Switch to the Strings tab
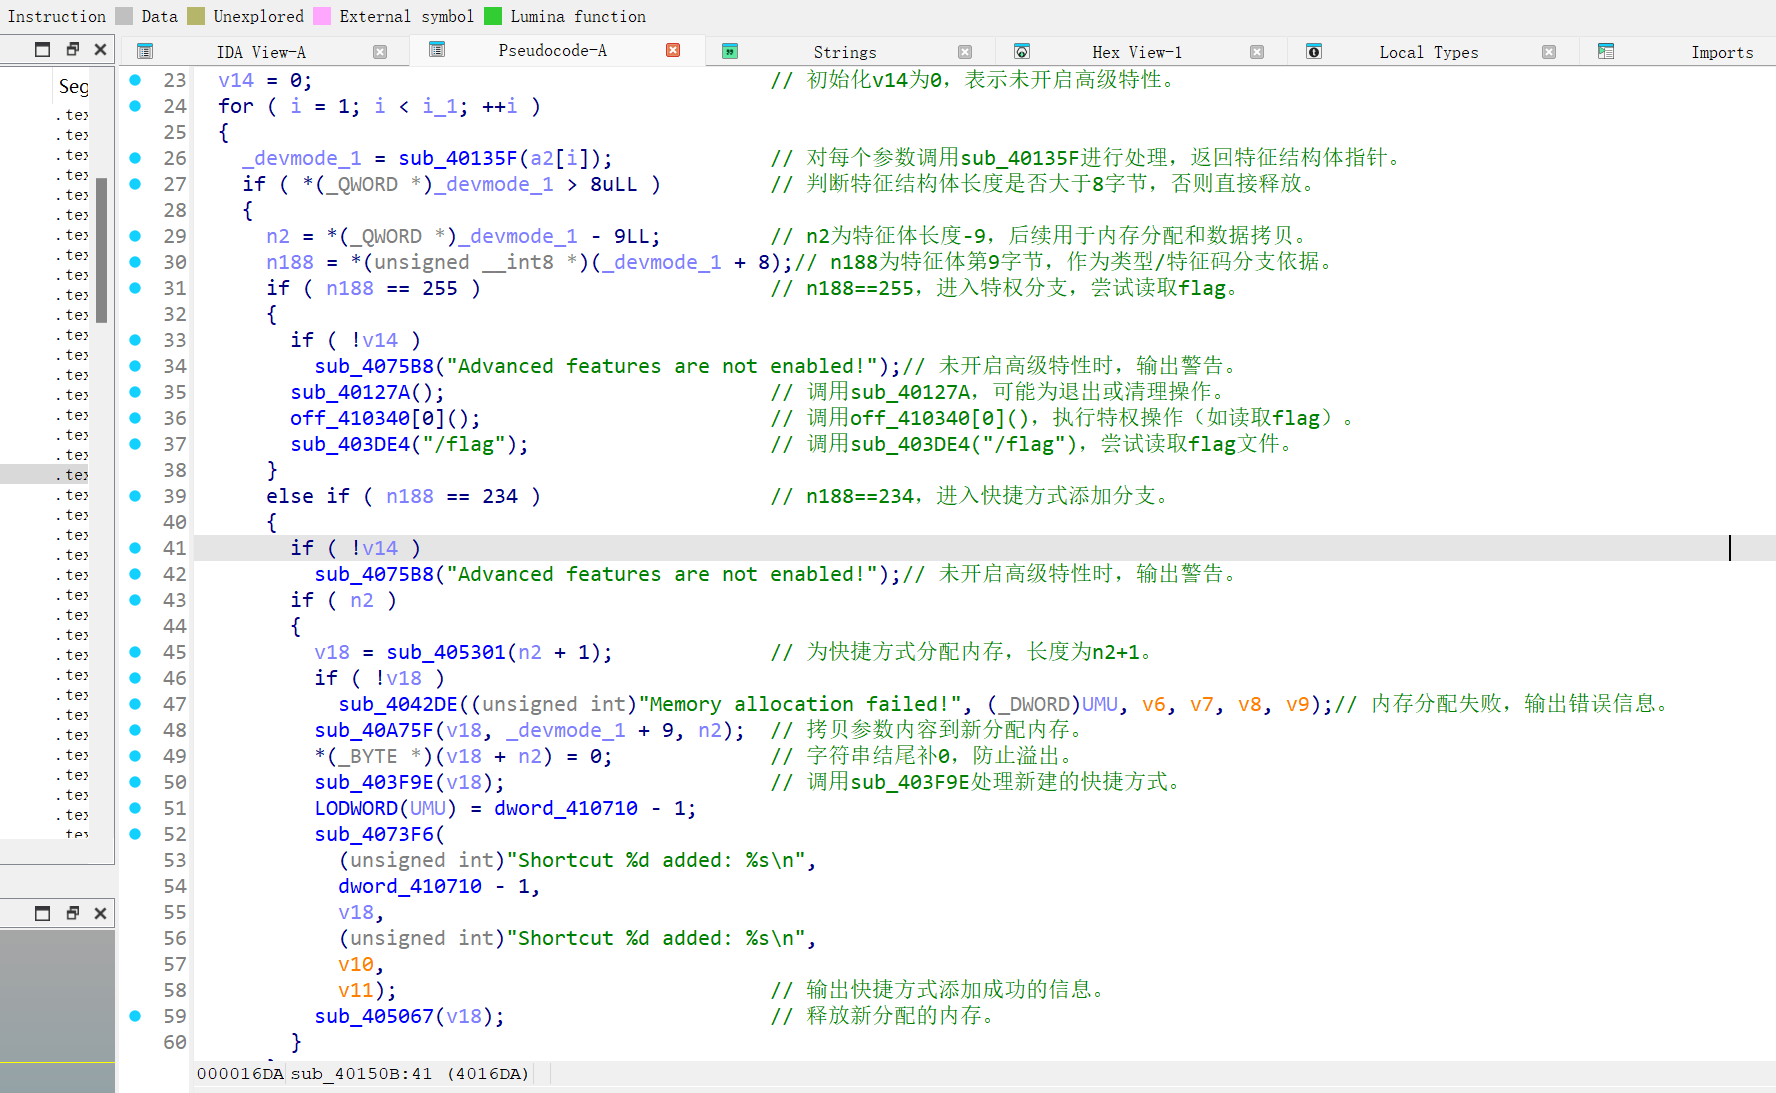The height and width of the screenshot is (1093, 1776). coord(844,51)
